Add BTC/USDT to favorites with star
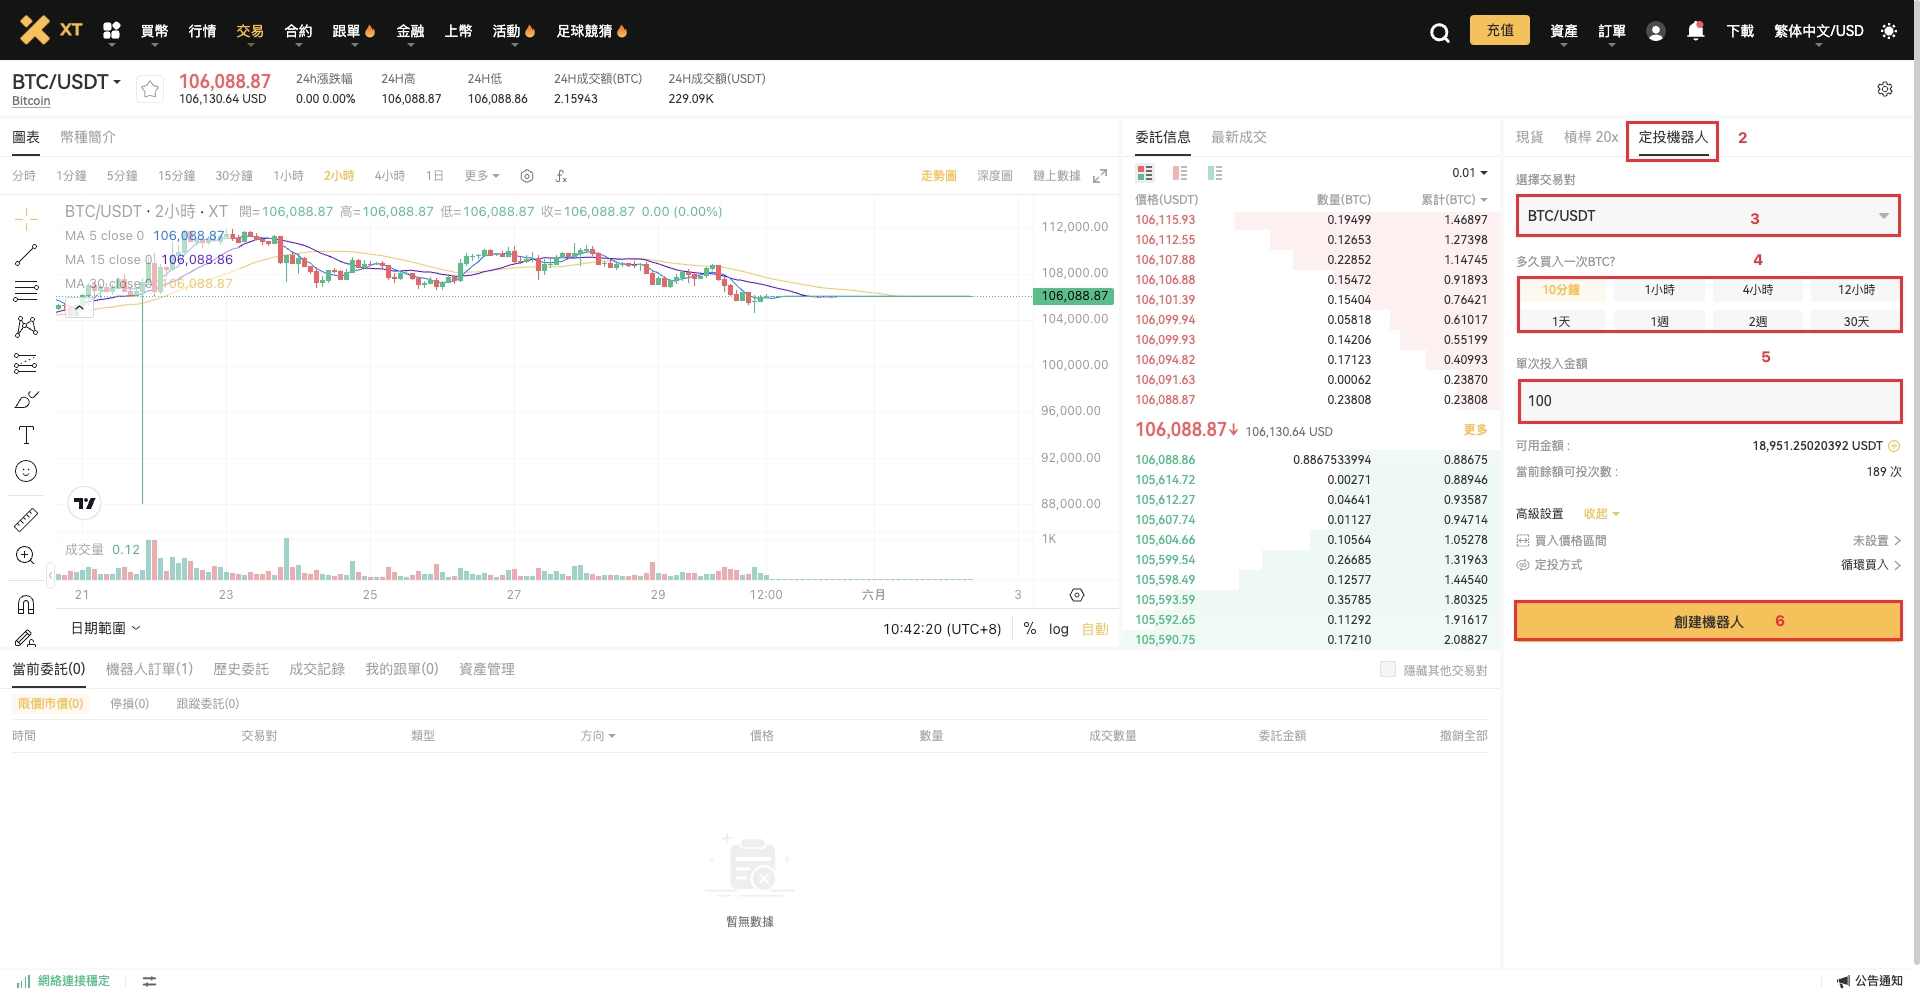Viewport: 1920px width, 992px height. [x=150, y=89]
